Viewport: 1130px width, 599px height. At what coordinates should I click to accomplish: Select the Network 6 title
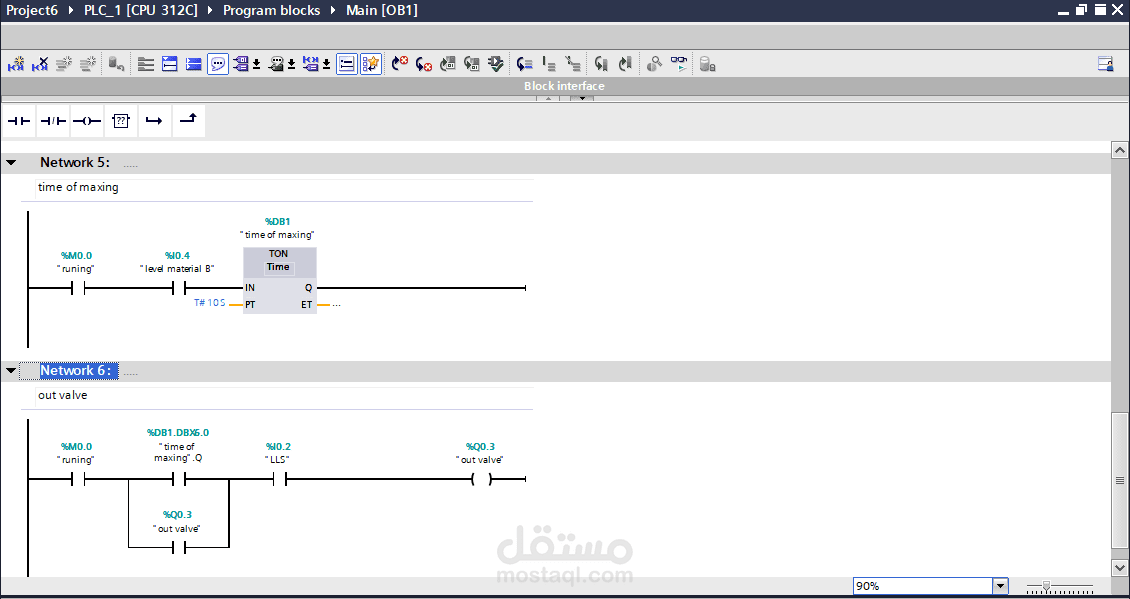(76, 371)
